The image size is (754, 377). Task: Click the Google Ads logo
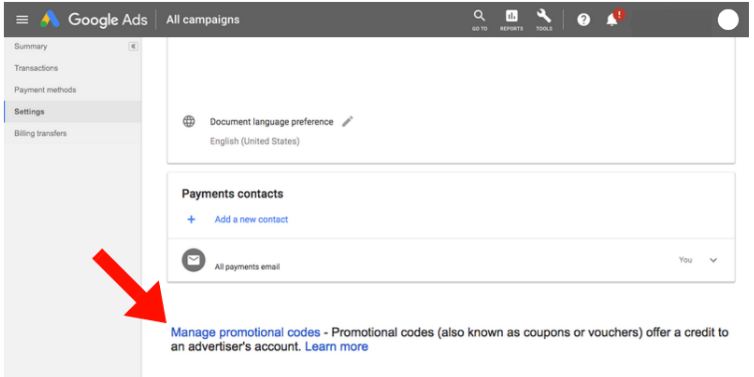coord(94,20)
